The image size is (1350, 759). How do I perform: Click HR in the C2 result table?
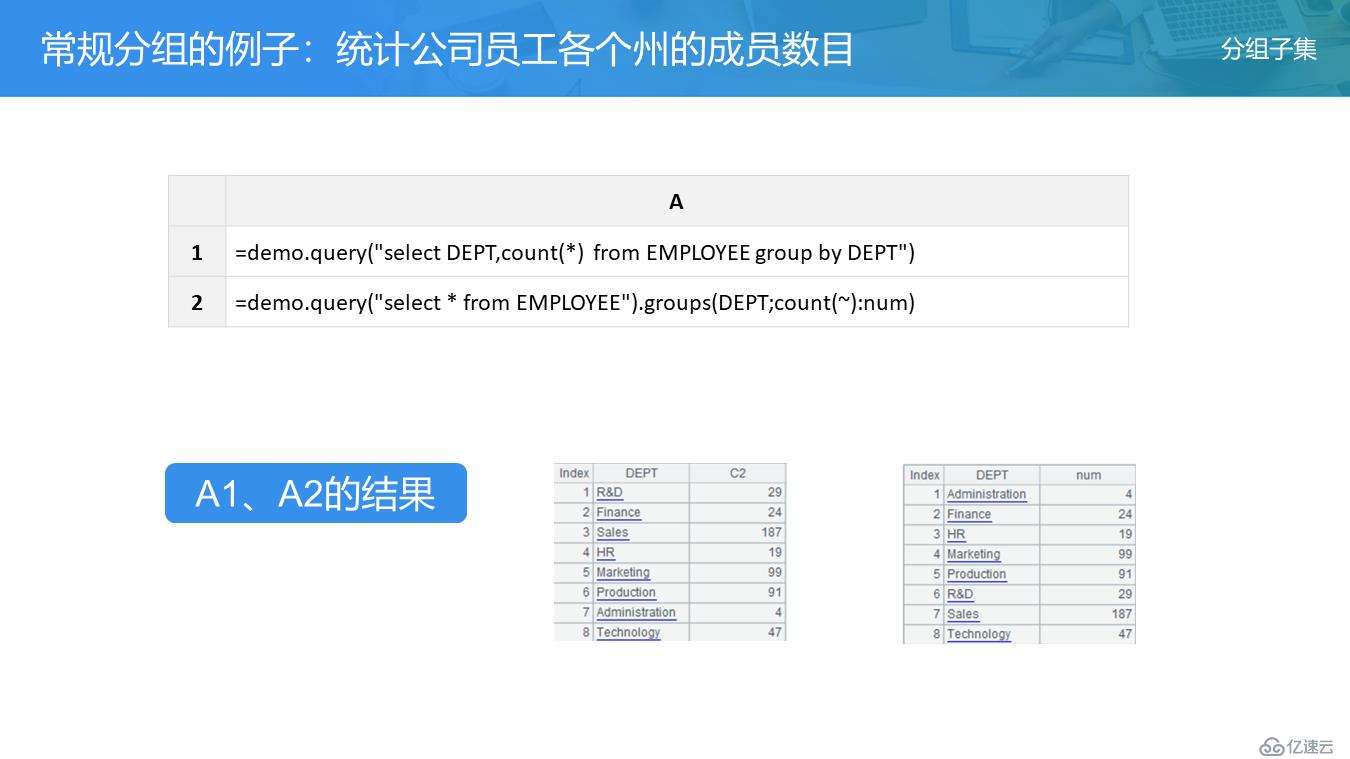(605, 553)
